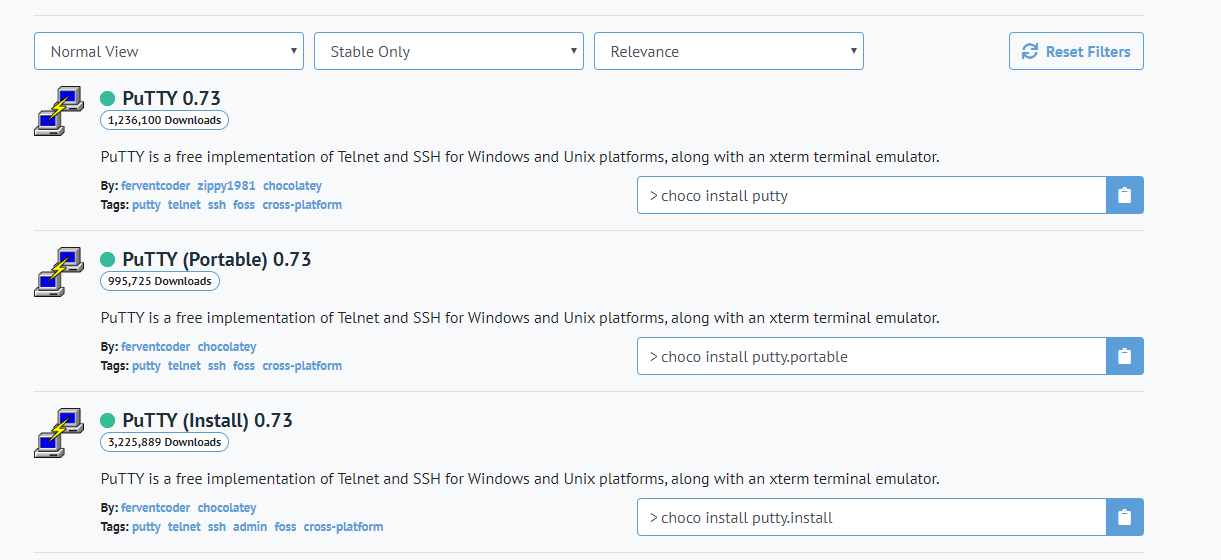Click the ssh tag under PuTTY (Portable)
The width and height of the screenshot is (1221, 560).
(x=217, y=366)
